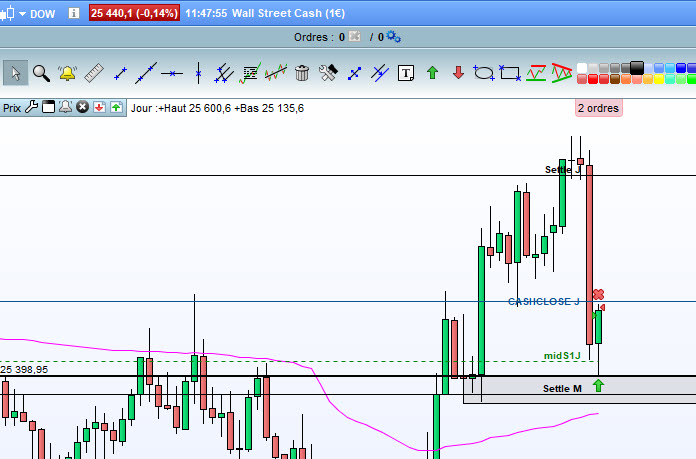Open the instrument info icon next to DOW
The height and width of the screenshot is (459, 696).
coord(74,13)
